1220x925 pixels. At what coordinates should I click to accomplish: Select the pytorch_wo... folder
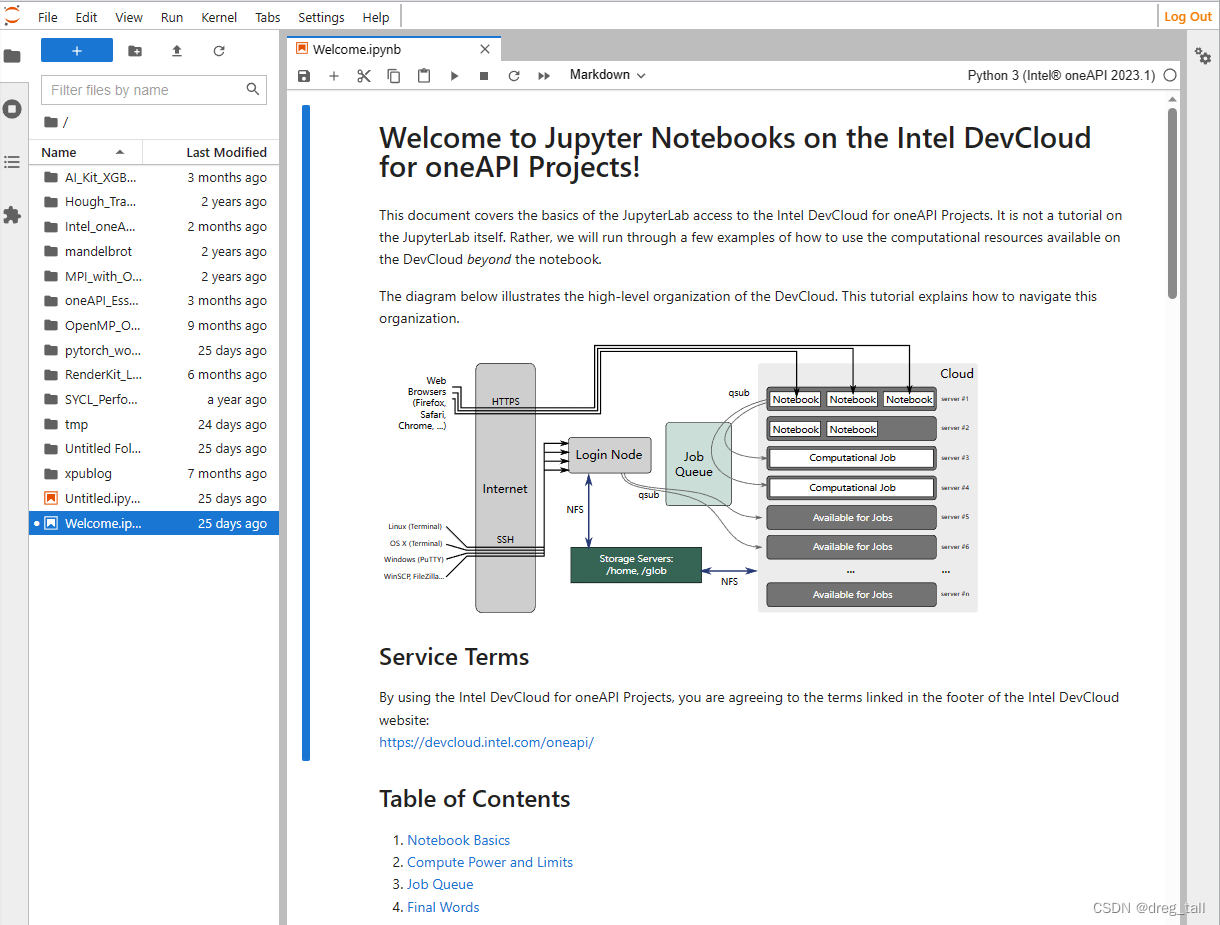[154, 350]
